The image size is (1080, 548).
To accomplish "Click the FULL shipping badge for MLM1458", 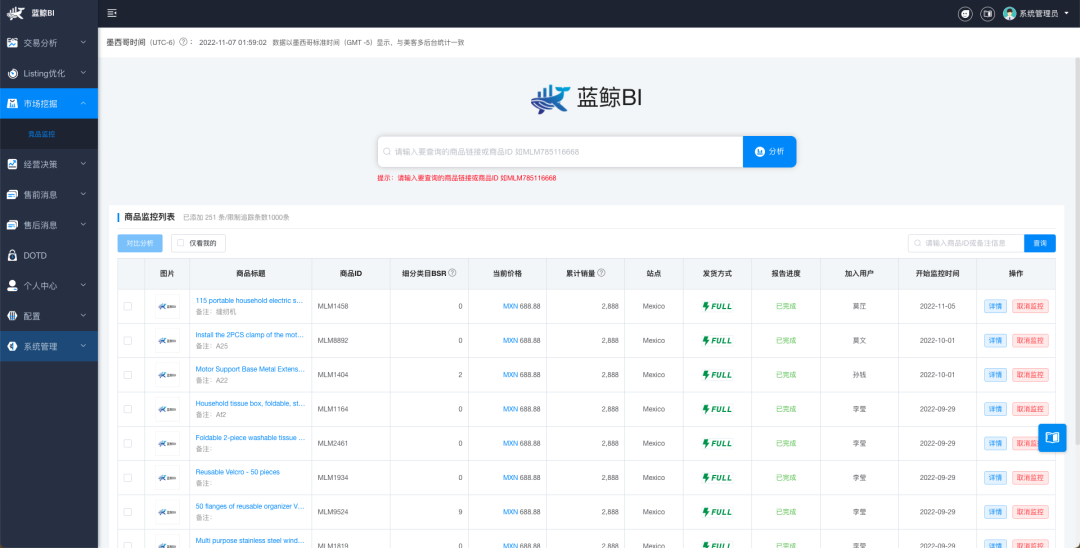I will coord(717,306).
